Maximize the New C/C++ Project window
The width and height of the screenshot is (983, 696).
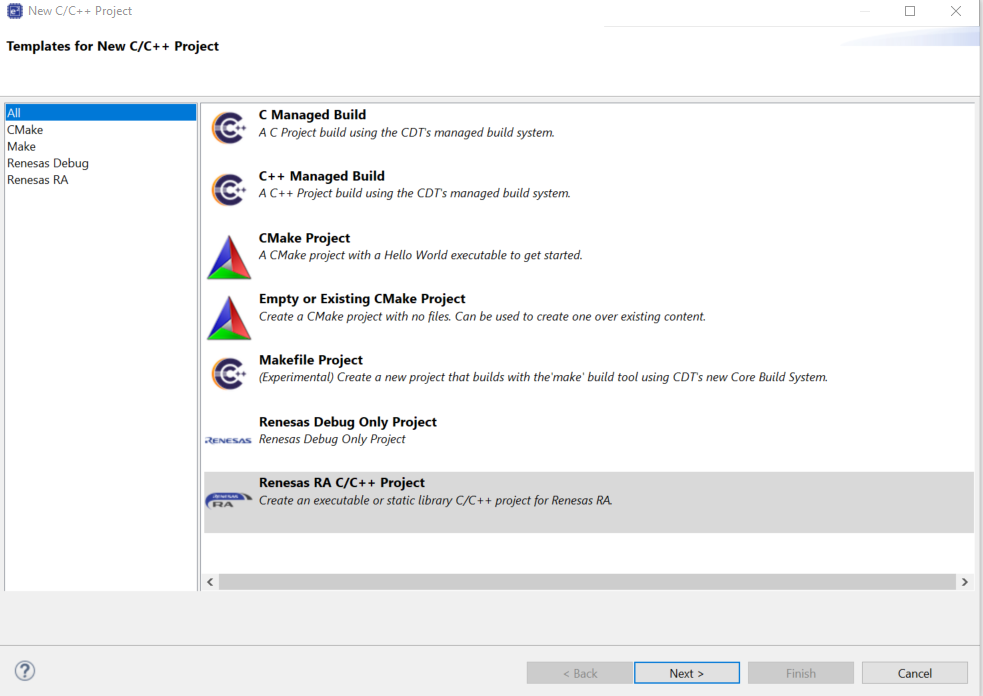(910, 11)
